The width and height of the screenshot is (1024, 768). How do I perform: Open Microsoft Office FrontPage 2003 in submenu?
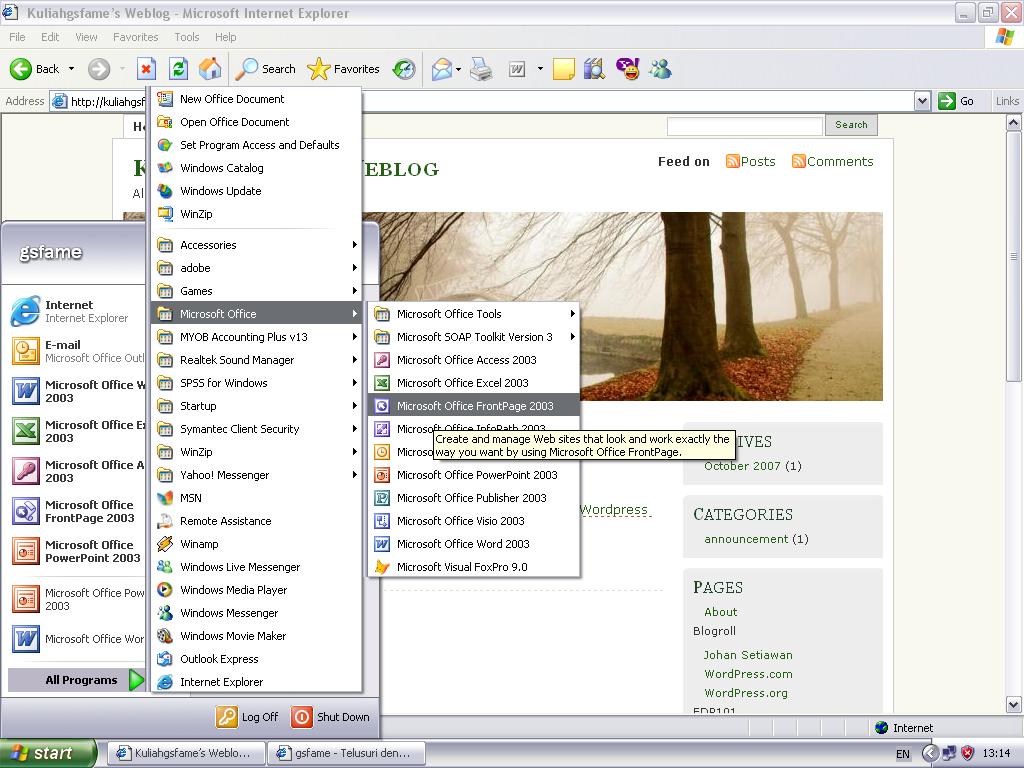pos(473,406)
